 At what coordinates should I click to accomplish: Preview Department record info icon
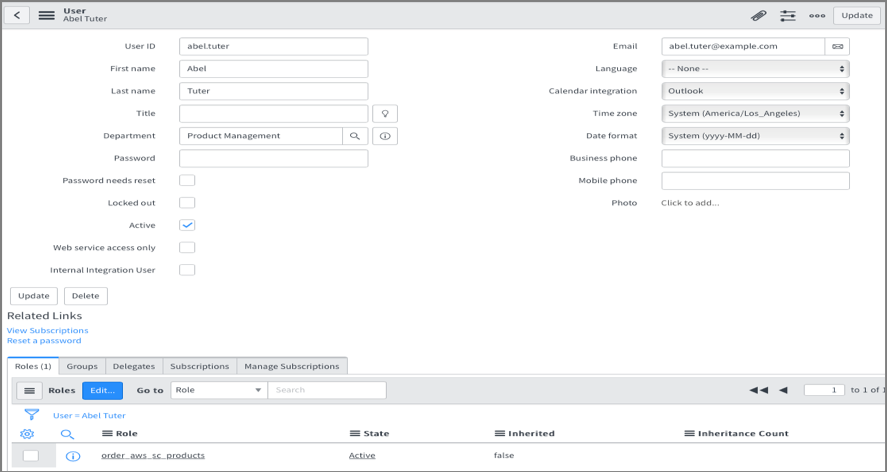(385, 136)
